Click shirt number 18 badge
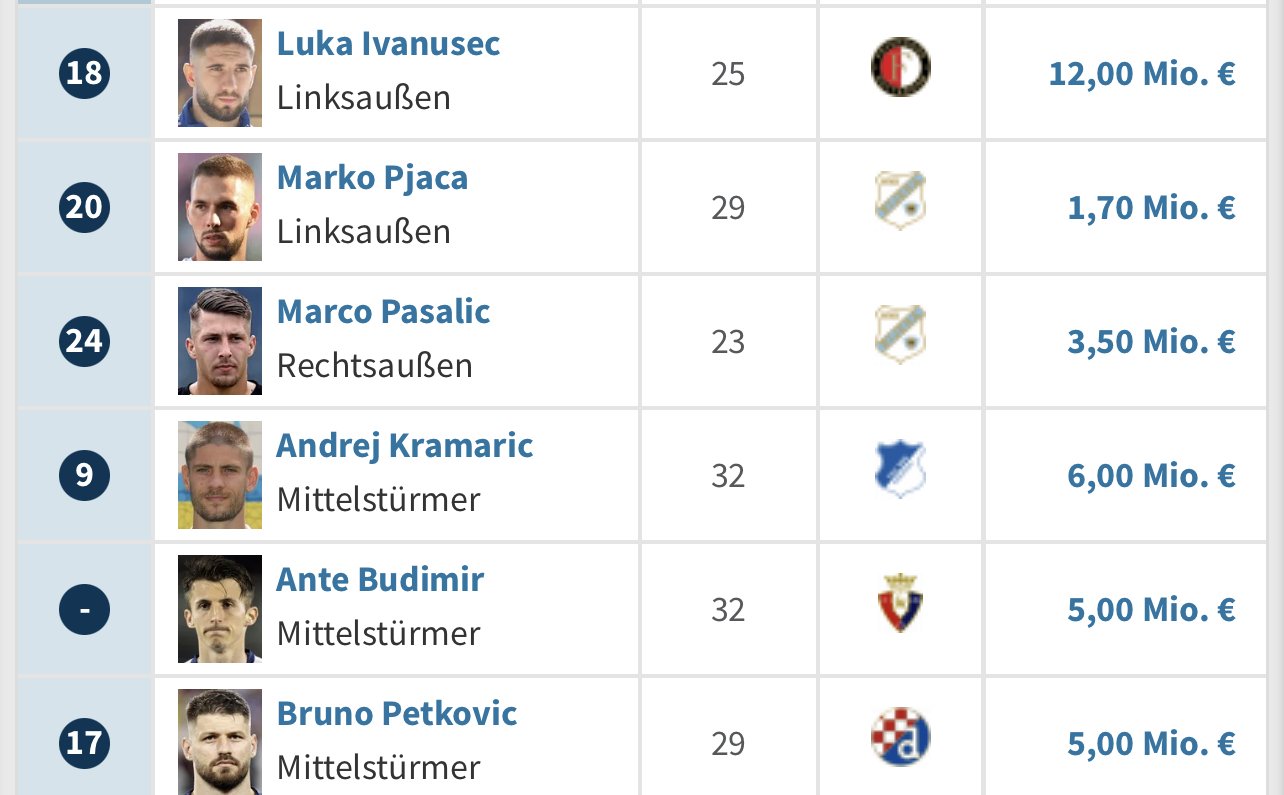 click(84, 73)
